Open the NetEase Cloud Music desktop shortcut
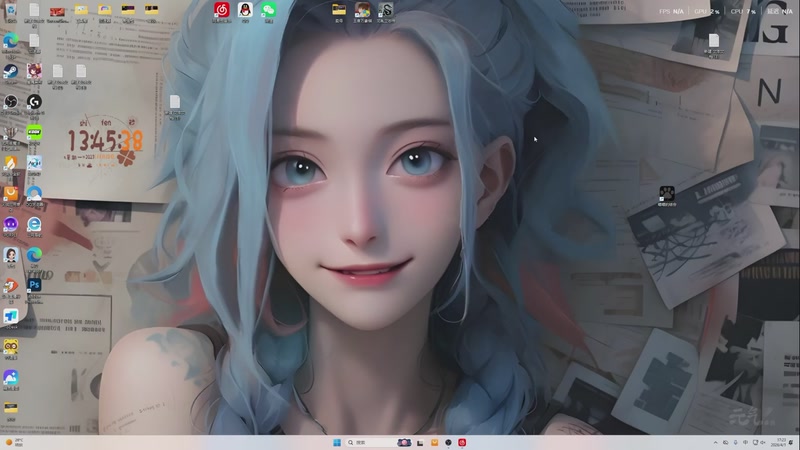Screen dimensions: 800x450 [221, 10]
